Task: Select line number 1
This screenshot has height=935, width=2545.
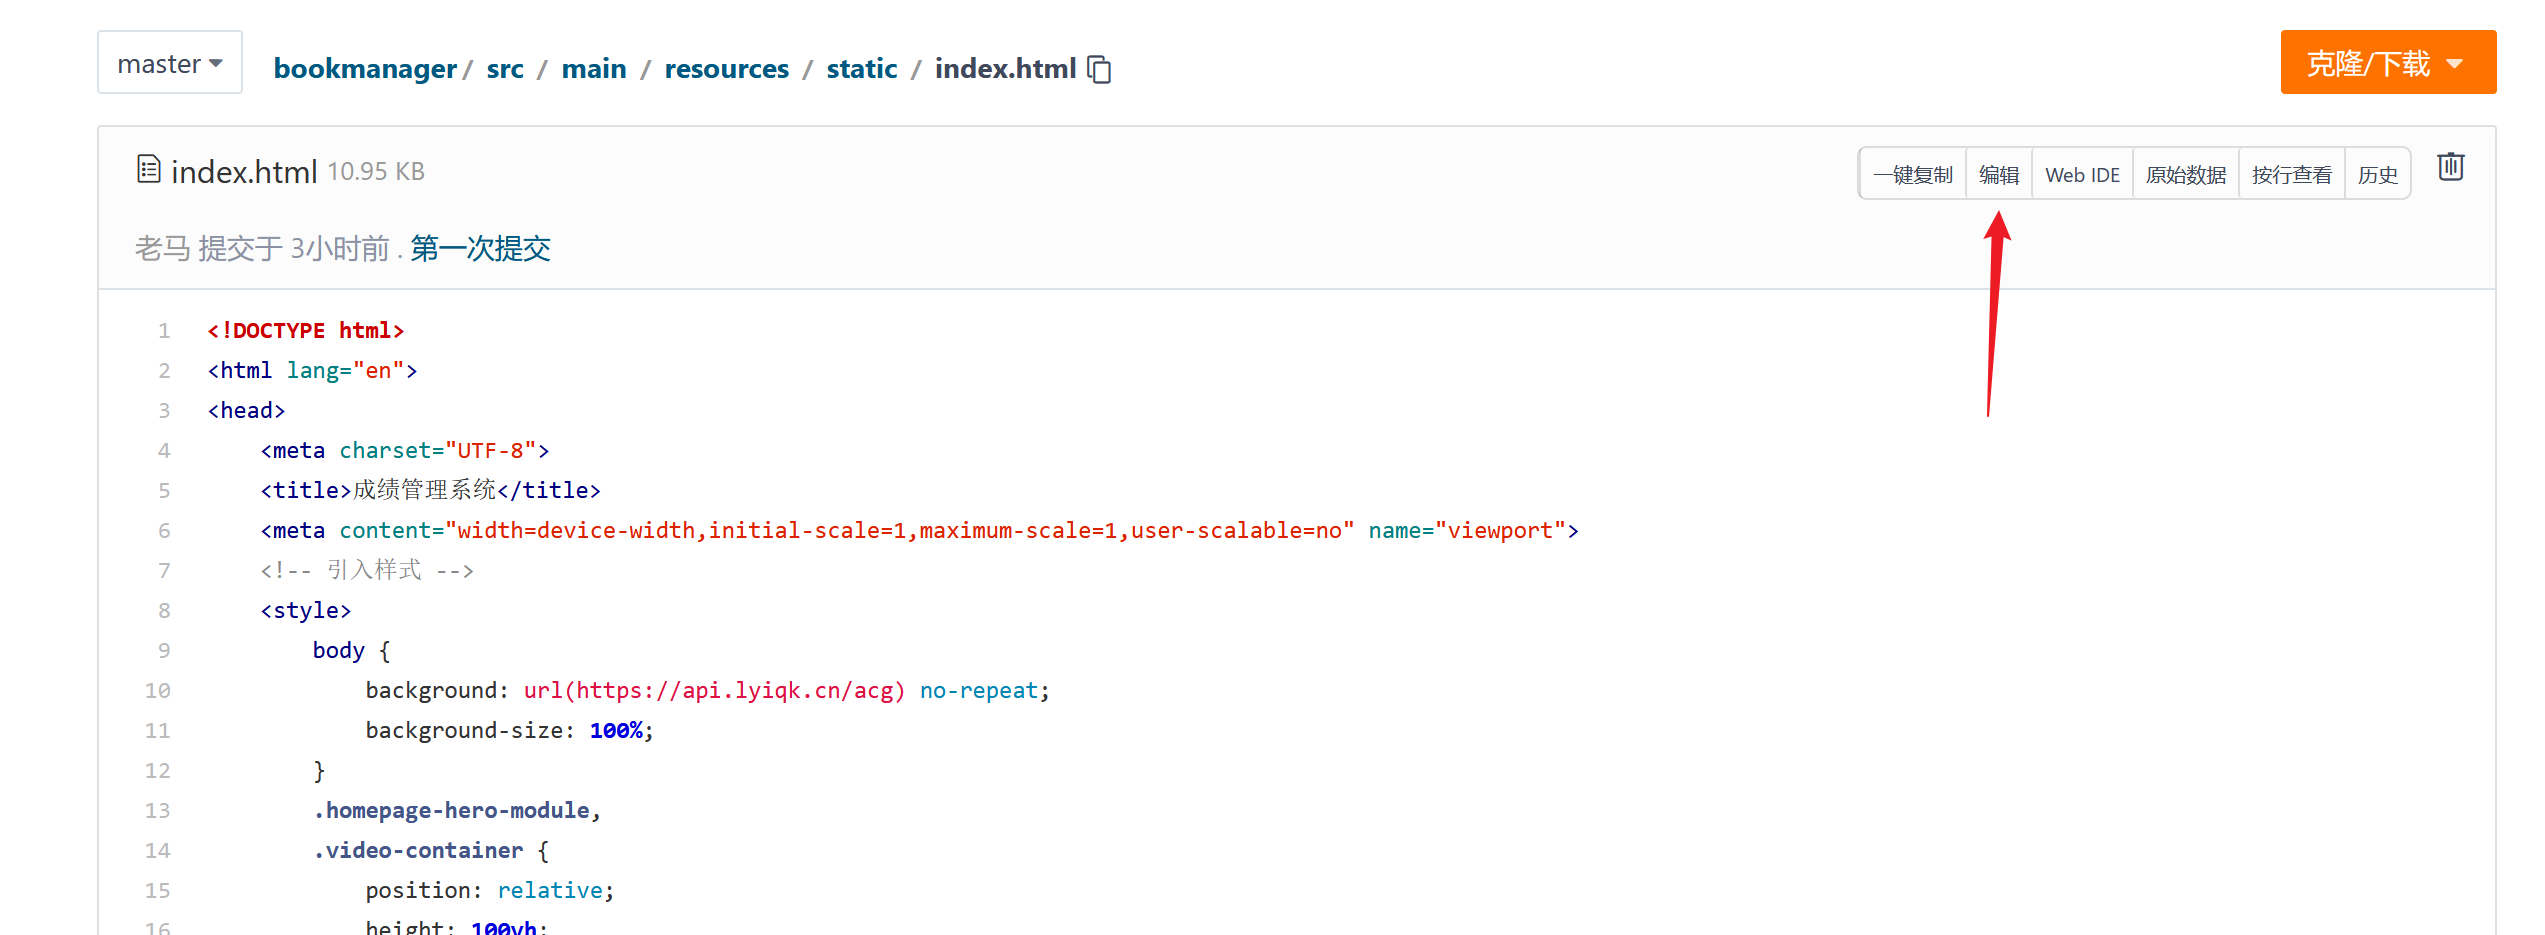Action: (164, 330)
